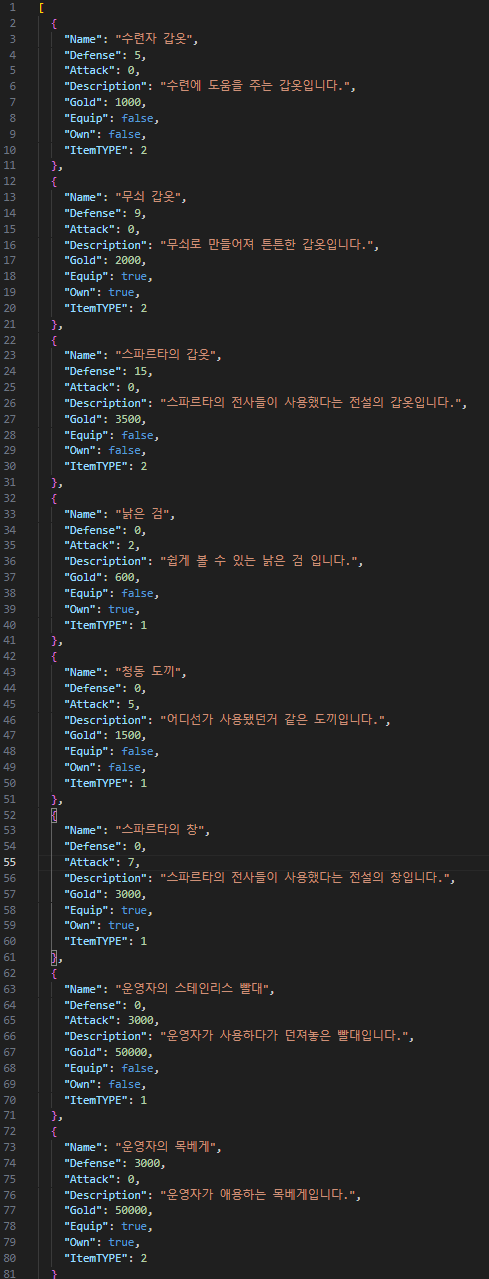The width and height of the screenshot is (489, 1279).
Task: Click the Defense value 3000 on line 74
Action: click(x=148, y=1161)
